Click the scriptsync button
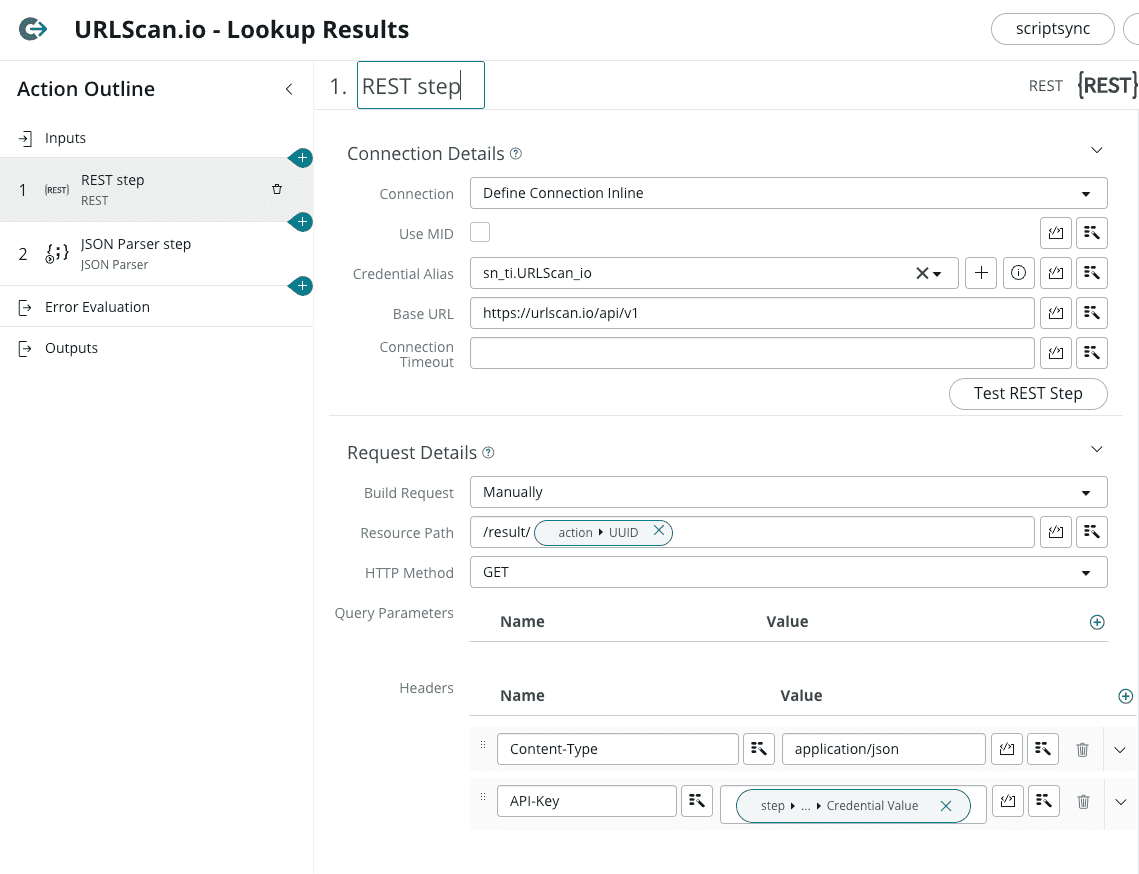Image resolution: width=1139 pixels, height=874 pixels. pyautogui.click(x=1053, y=29)
